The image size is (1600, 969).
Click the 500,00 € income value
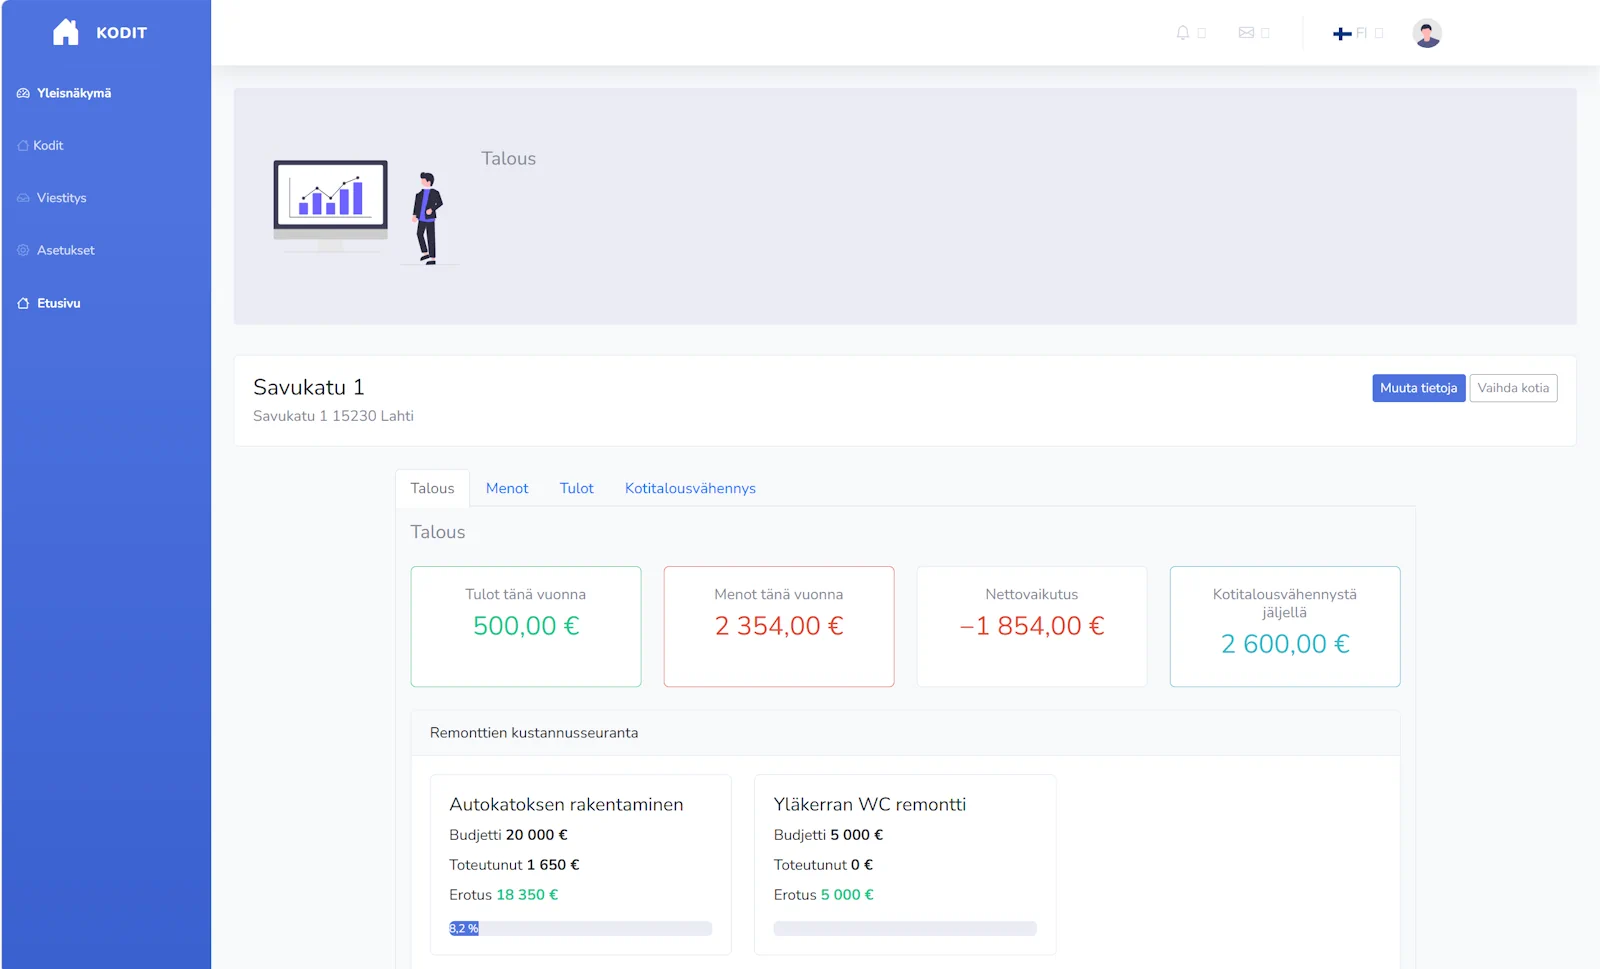click(526, 626)
